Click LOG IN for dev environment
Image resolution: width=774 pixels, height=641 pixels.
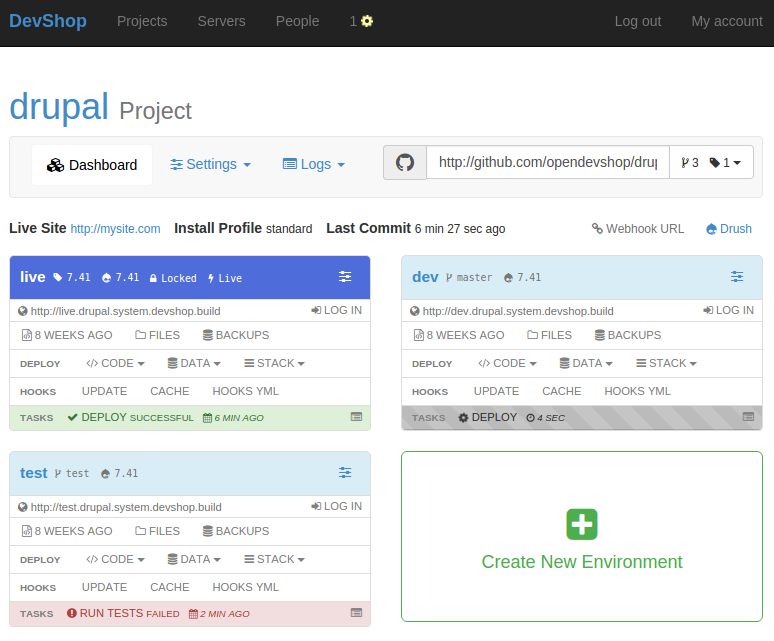[x=729, y=310]
